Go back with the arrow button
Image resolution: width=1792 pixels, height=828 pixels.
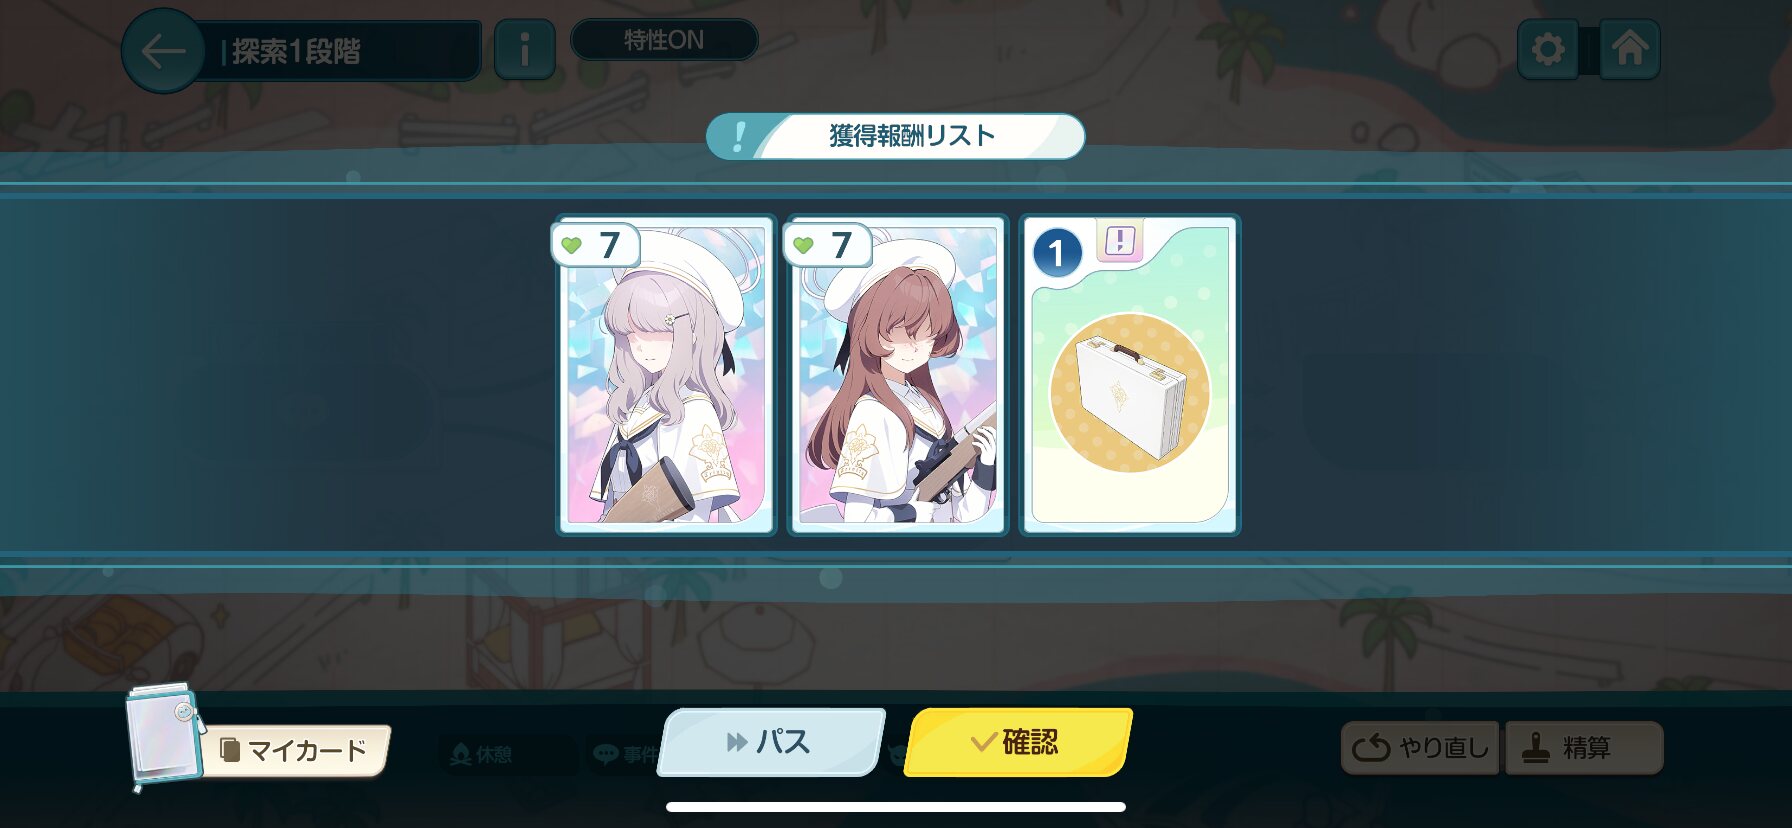click(x=163, y=51)
